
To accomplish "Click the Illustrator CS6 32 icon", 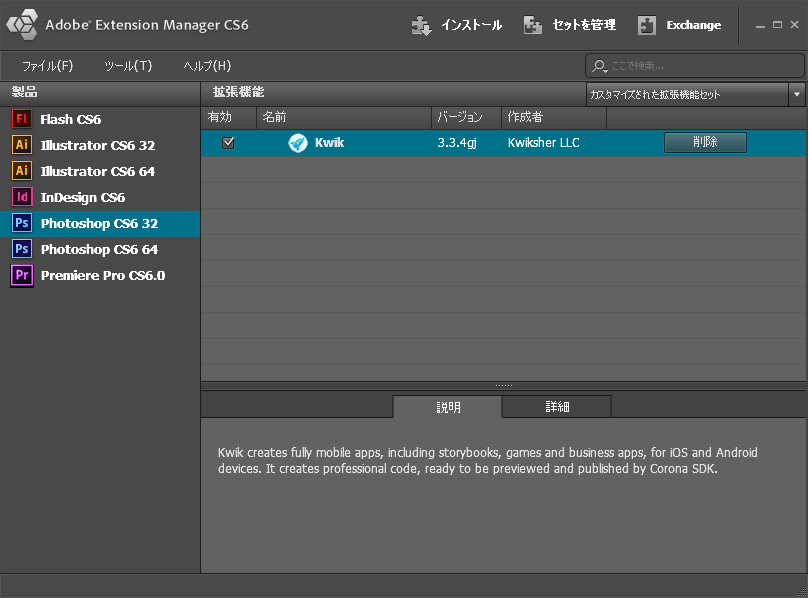I will point(22,145).
